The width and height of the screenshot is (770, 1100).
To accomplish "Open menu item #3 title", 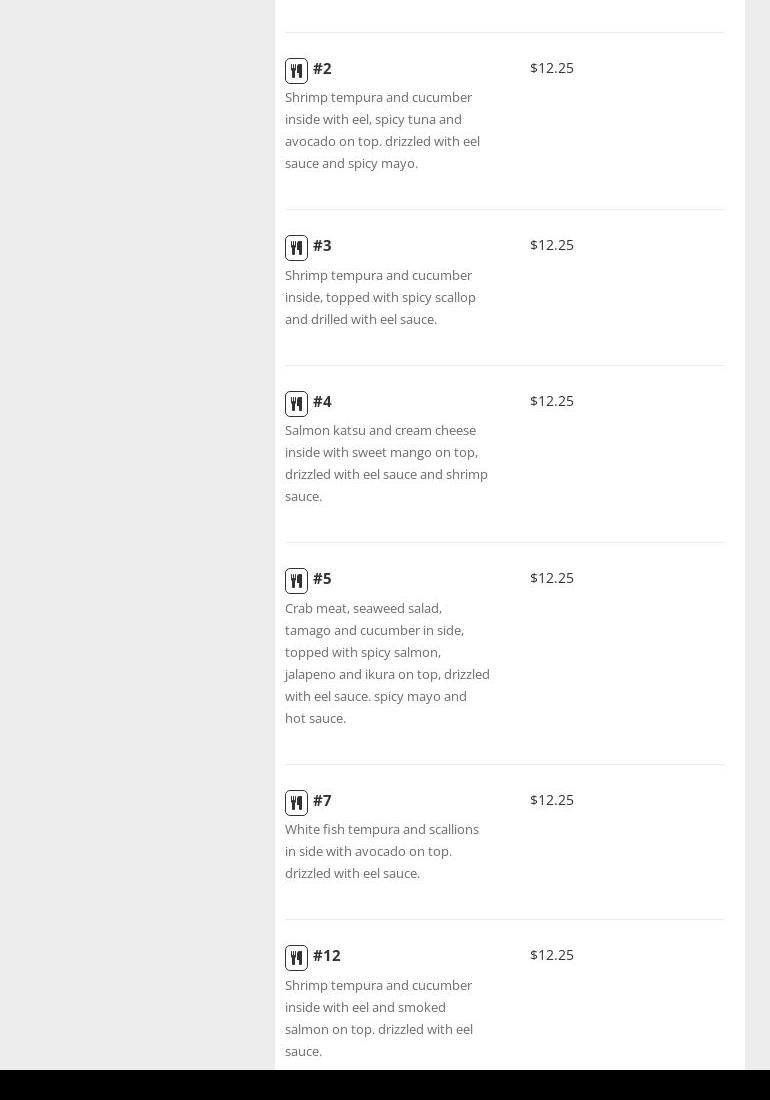I will tap(322, 246).
